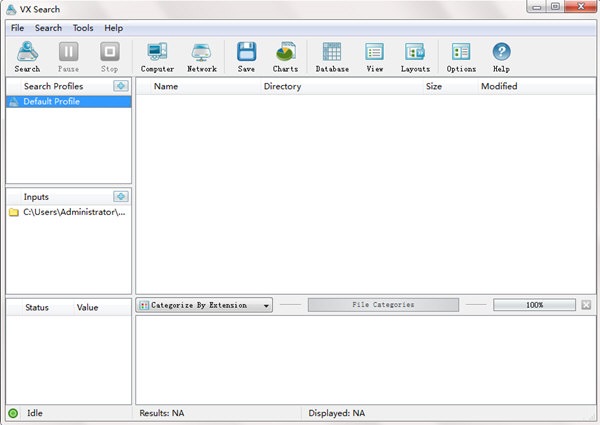Open the Layouts toolbar icon
Image resolution: width=600 pixels, height=425 pixels.
(x=415, y=57)
